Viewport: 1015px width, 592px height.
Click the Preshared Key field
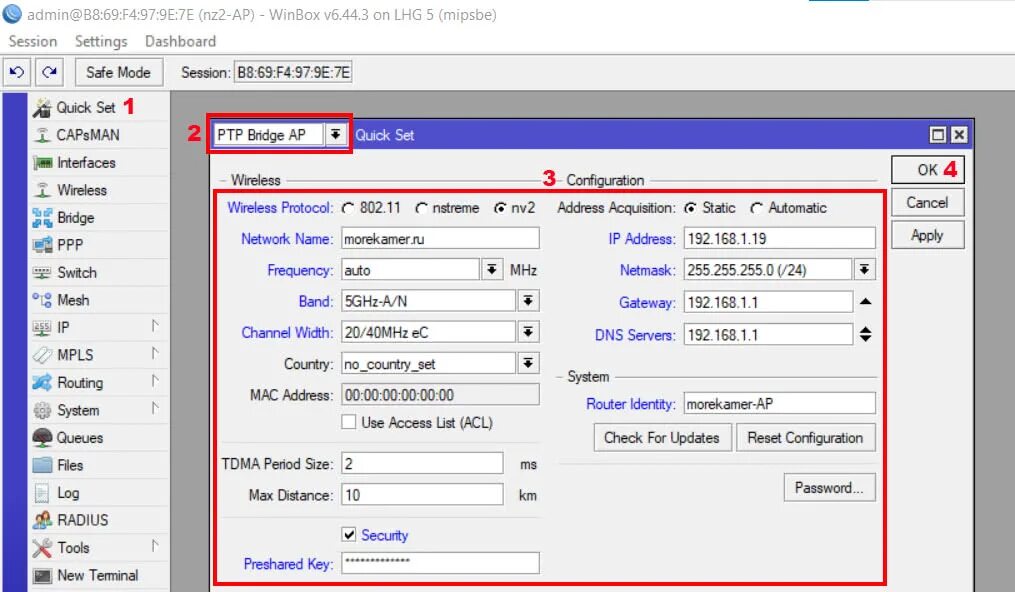pyautogui.click(x=440, y=563)
